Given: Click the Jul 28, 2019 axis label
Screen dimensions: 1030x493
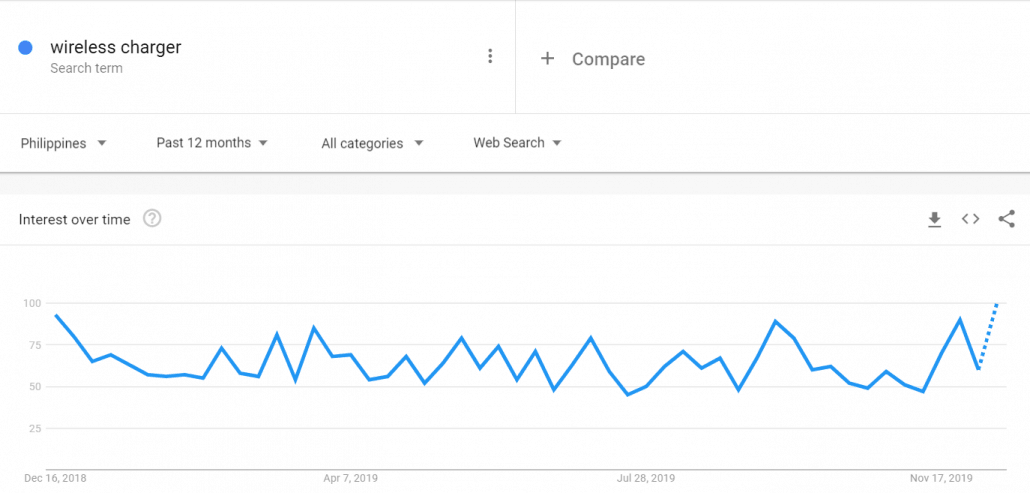Looking at the screenshot, I should (x=646, y=478).
